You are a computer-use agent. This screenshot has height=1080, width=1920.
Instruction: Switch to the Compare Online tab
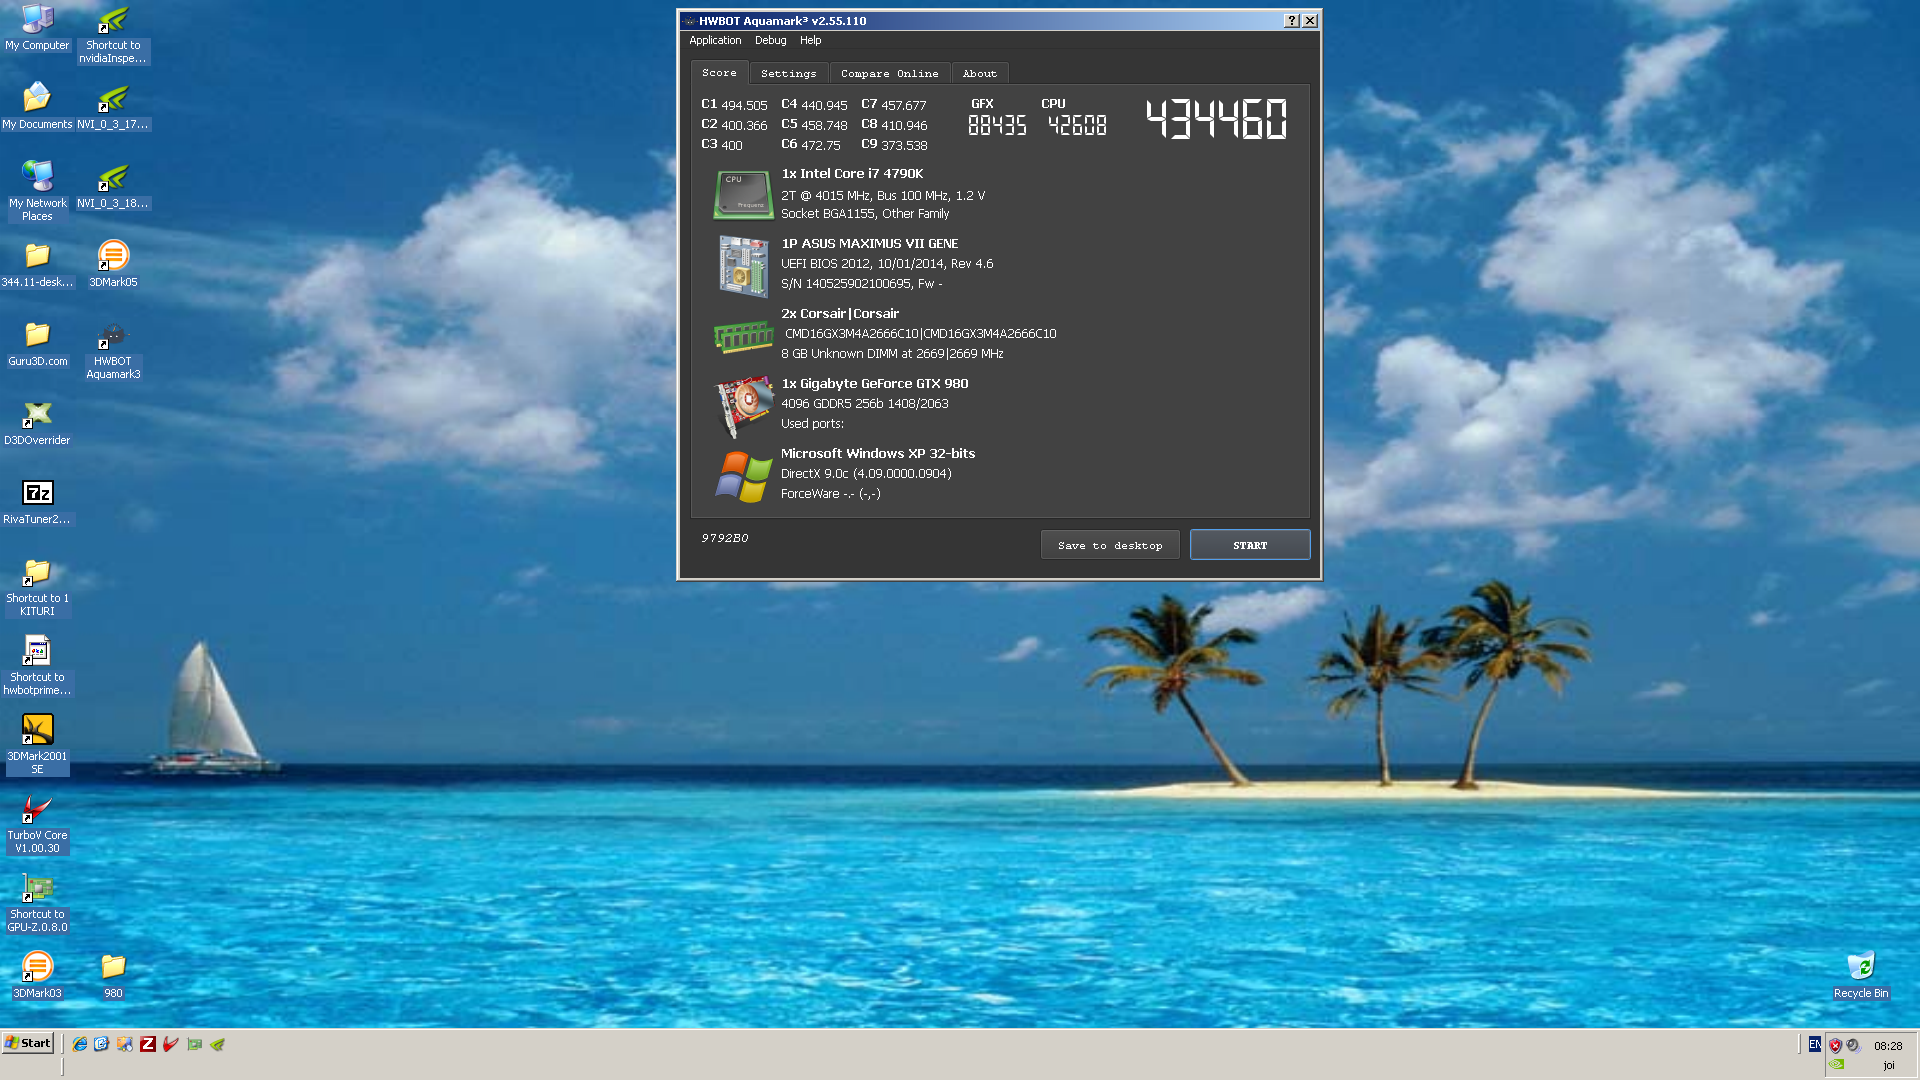tap(889, 74)
